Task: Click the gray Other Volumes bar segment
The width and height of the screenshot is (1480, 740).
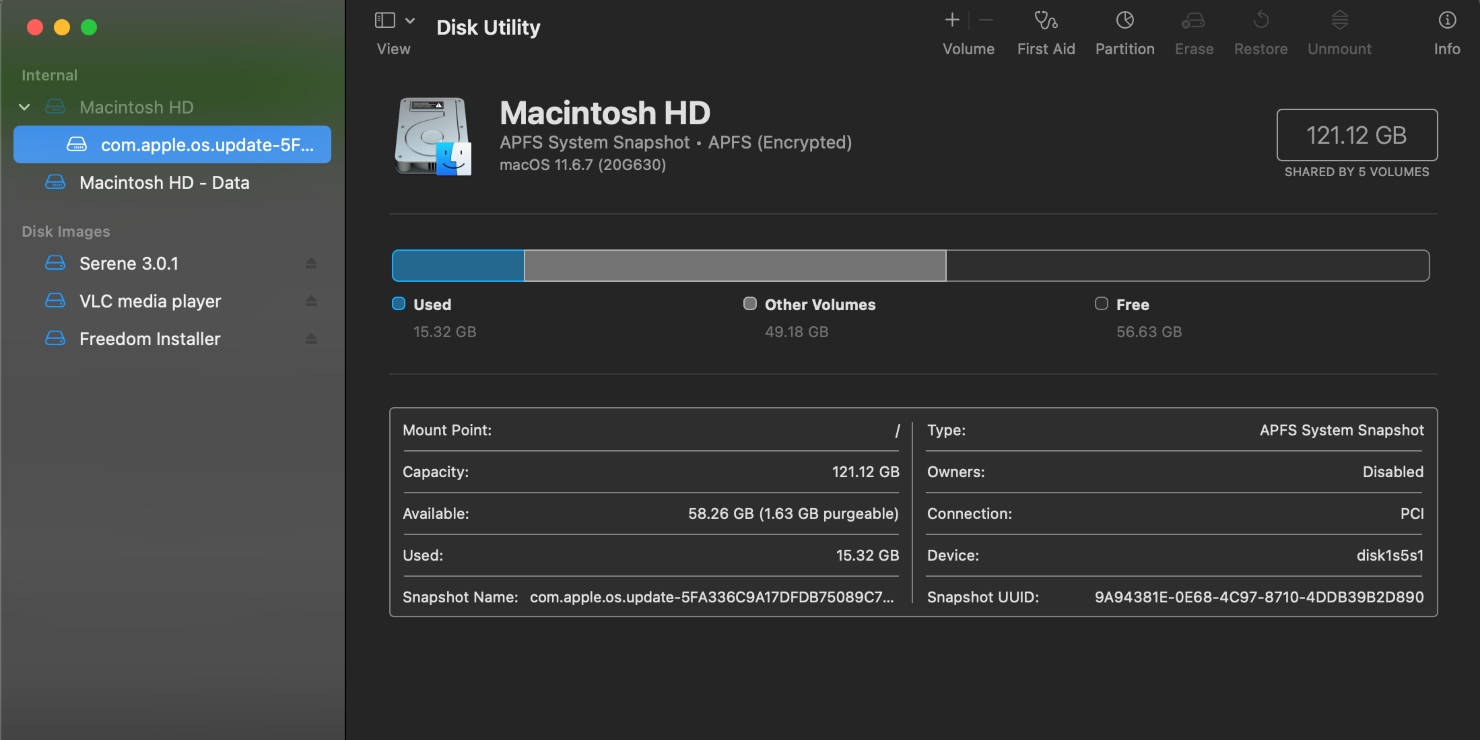Action: pos(735,266)
